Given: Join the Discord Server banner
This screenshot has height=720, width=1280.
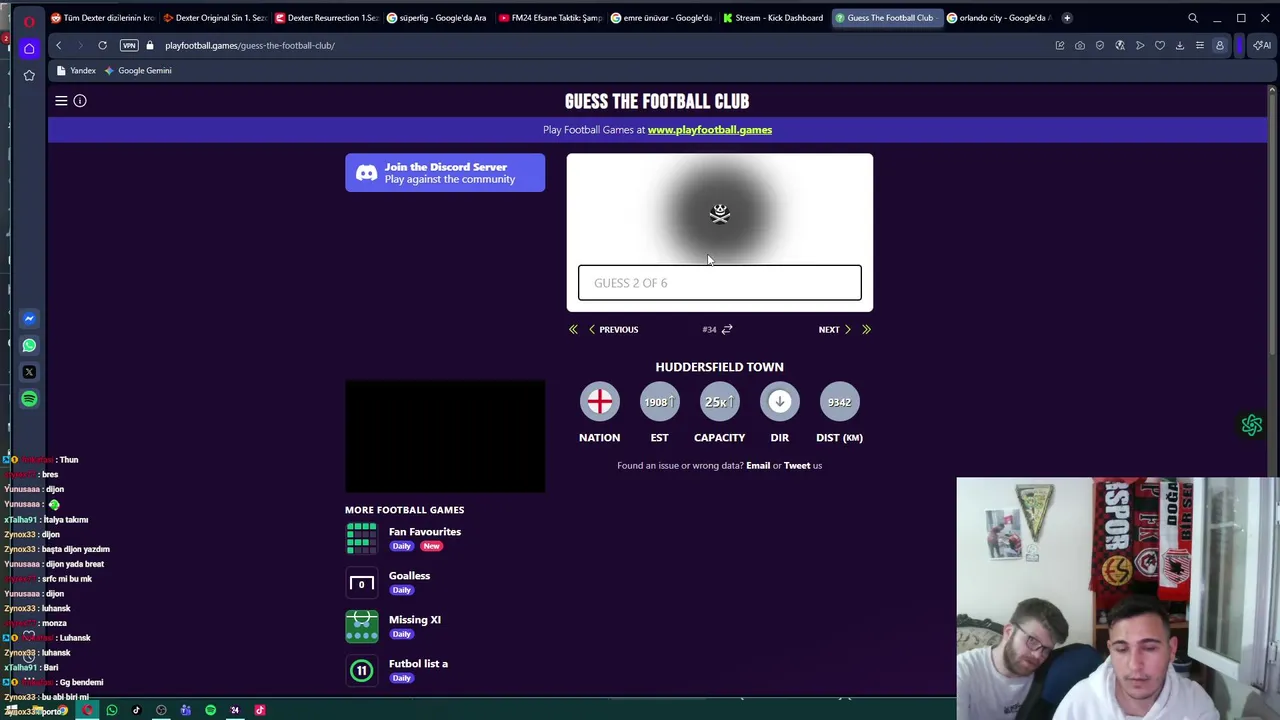Looking at the screenshot, I should tap(445, 173).
